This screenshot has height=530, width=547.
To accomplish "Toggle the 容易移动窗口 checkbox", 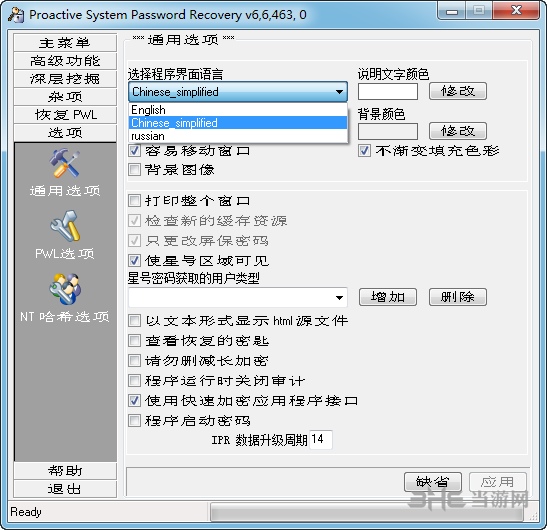I will (x=134, y=151).
